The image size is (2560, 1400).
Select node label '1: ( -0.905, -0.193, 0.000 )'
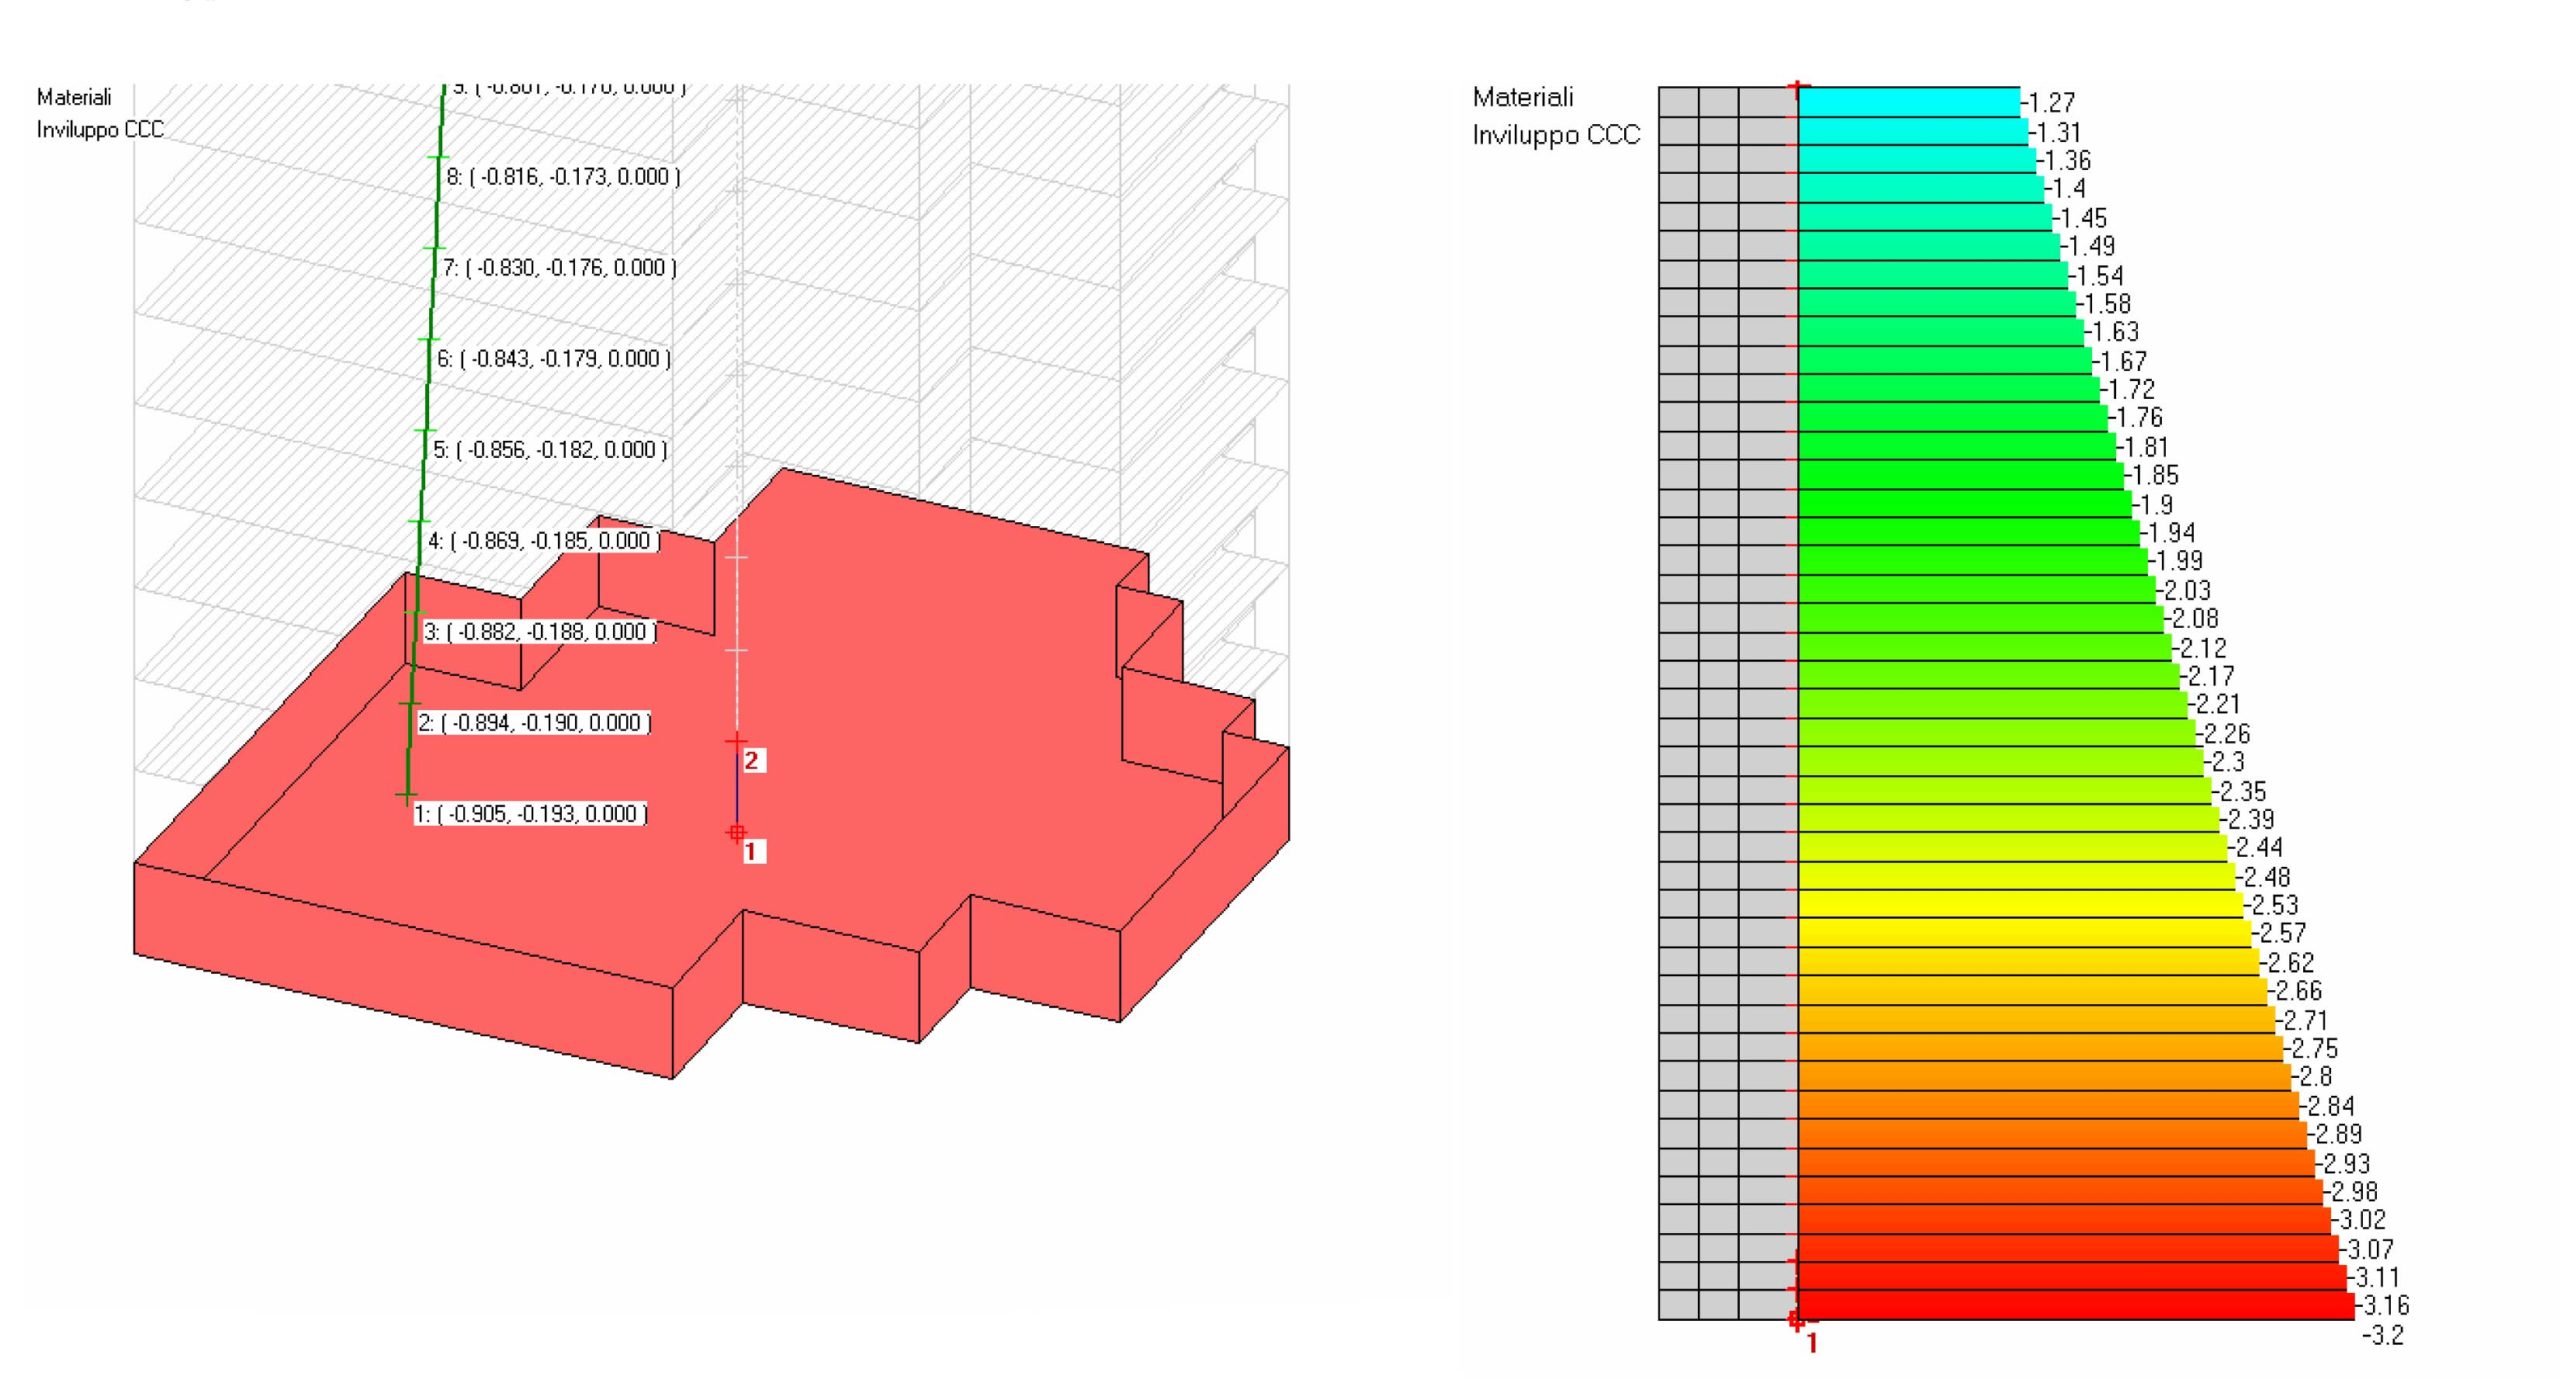pyautogui.click(x=531, y=814)
